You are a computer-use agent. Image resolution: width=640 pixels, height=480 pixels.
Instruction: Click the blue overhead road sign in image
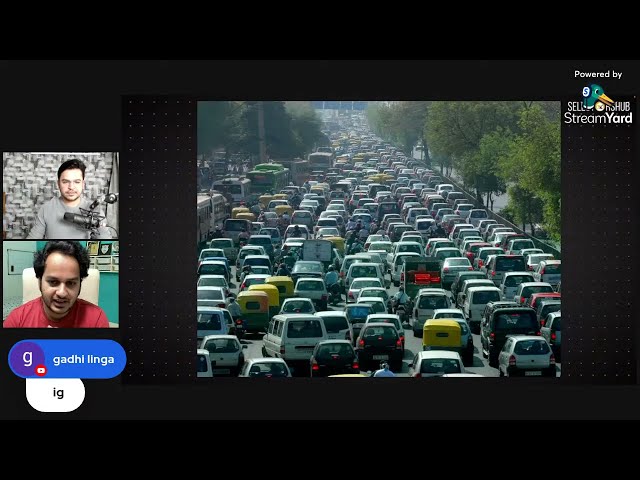pos(338,106)
